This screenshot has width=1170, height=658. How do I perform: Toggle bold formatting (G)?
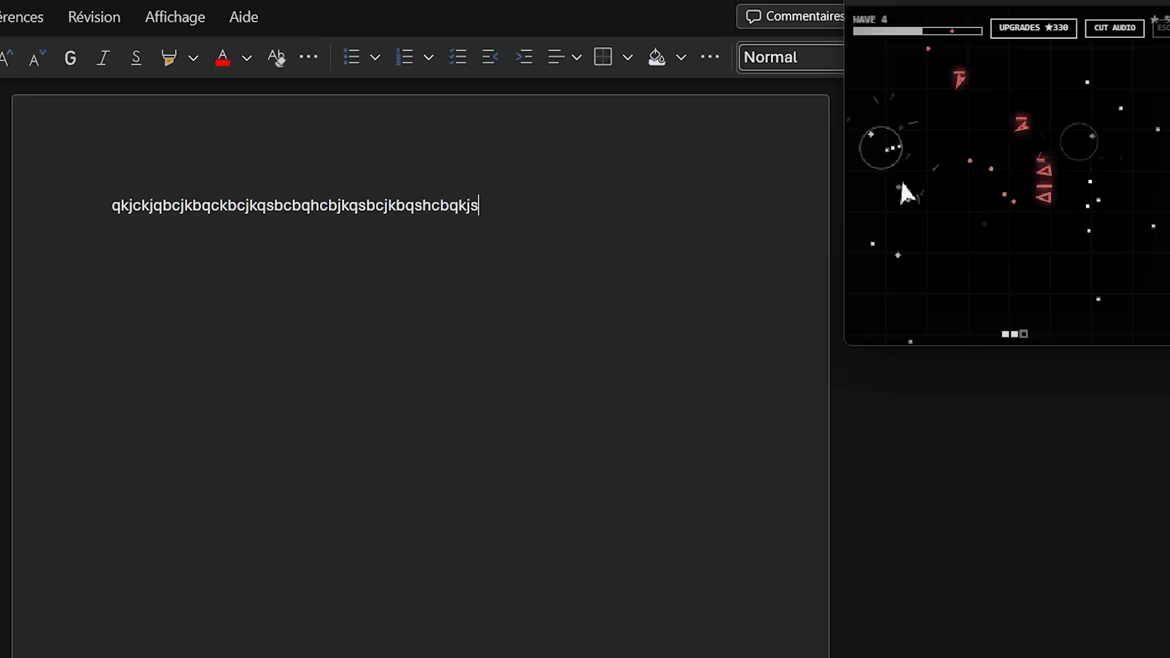point(70,57)
